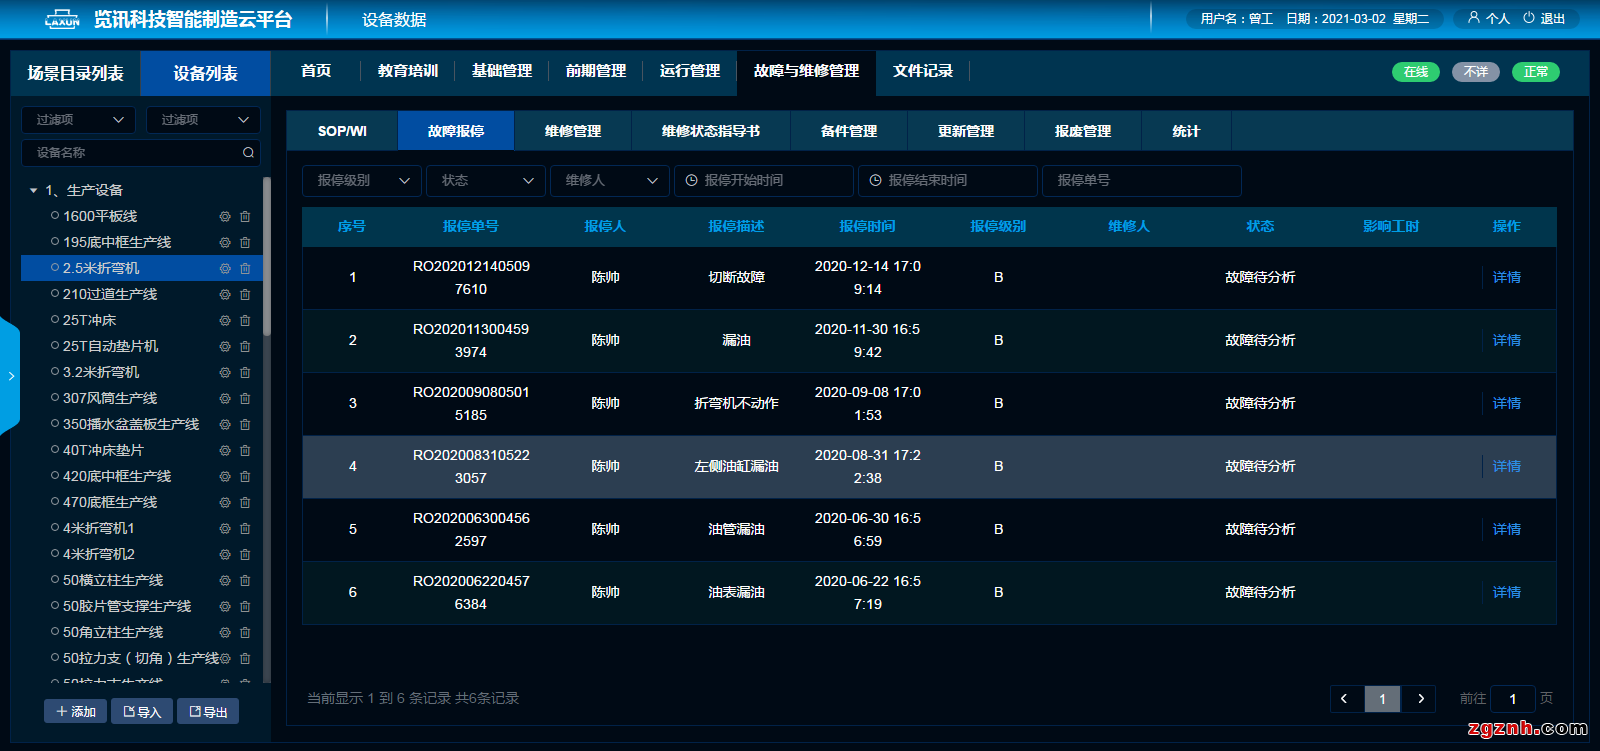Toggle 在线 status filter
Viewport: 1600px width, 751px height.
[x=1416, y=72]
